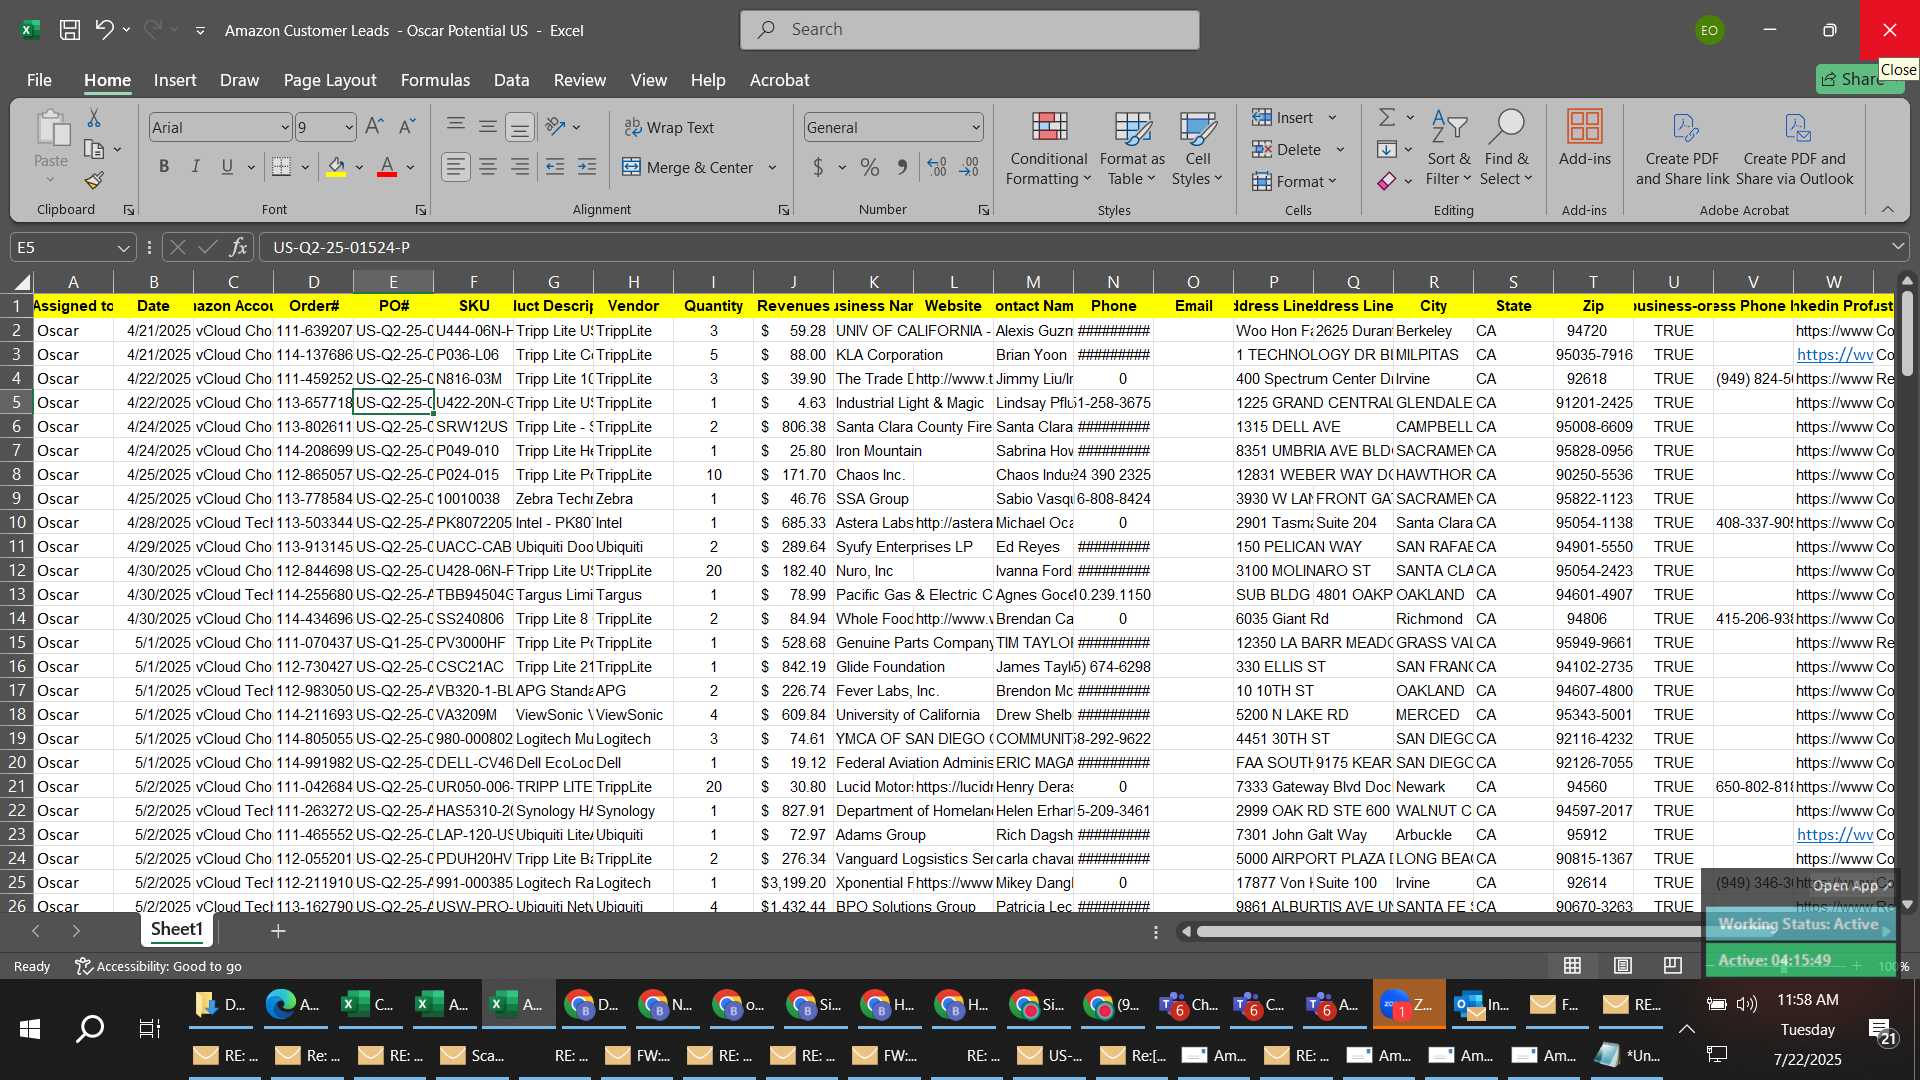Click Create PDF and Share link
This screenshot has width=1920, height=1080.
1683,149
